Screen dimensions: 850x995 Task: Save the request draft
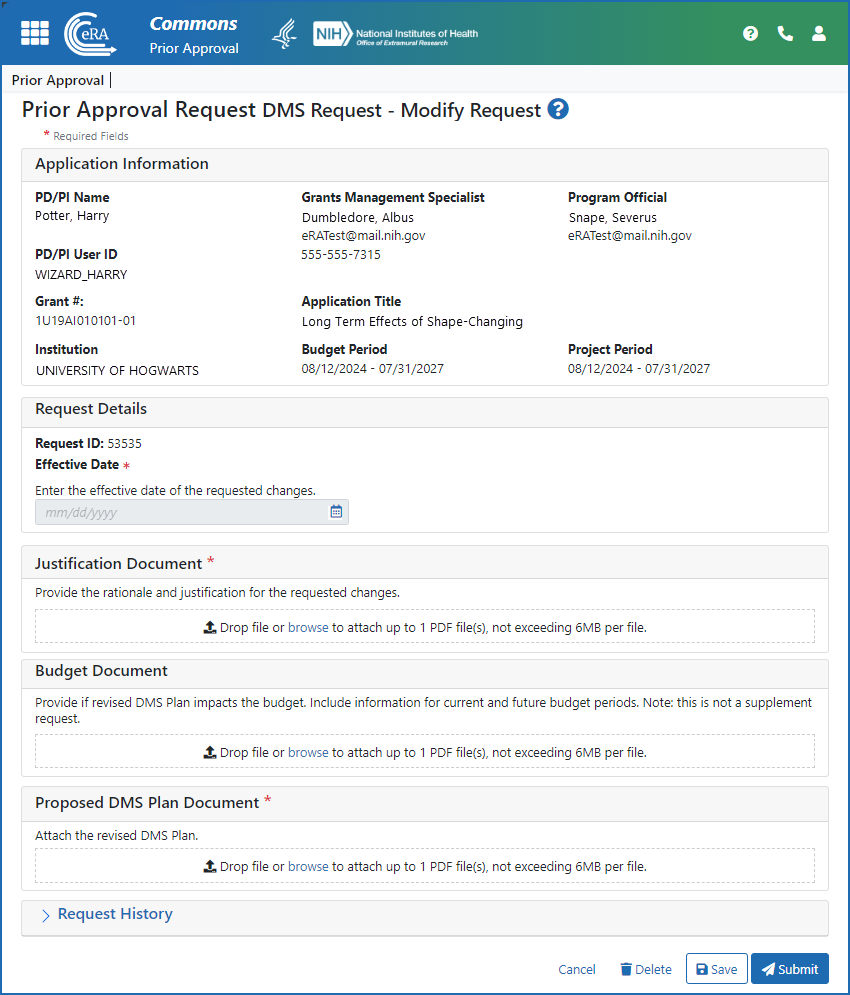coord(716,968)
